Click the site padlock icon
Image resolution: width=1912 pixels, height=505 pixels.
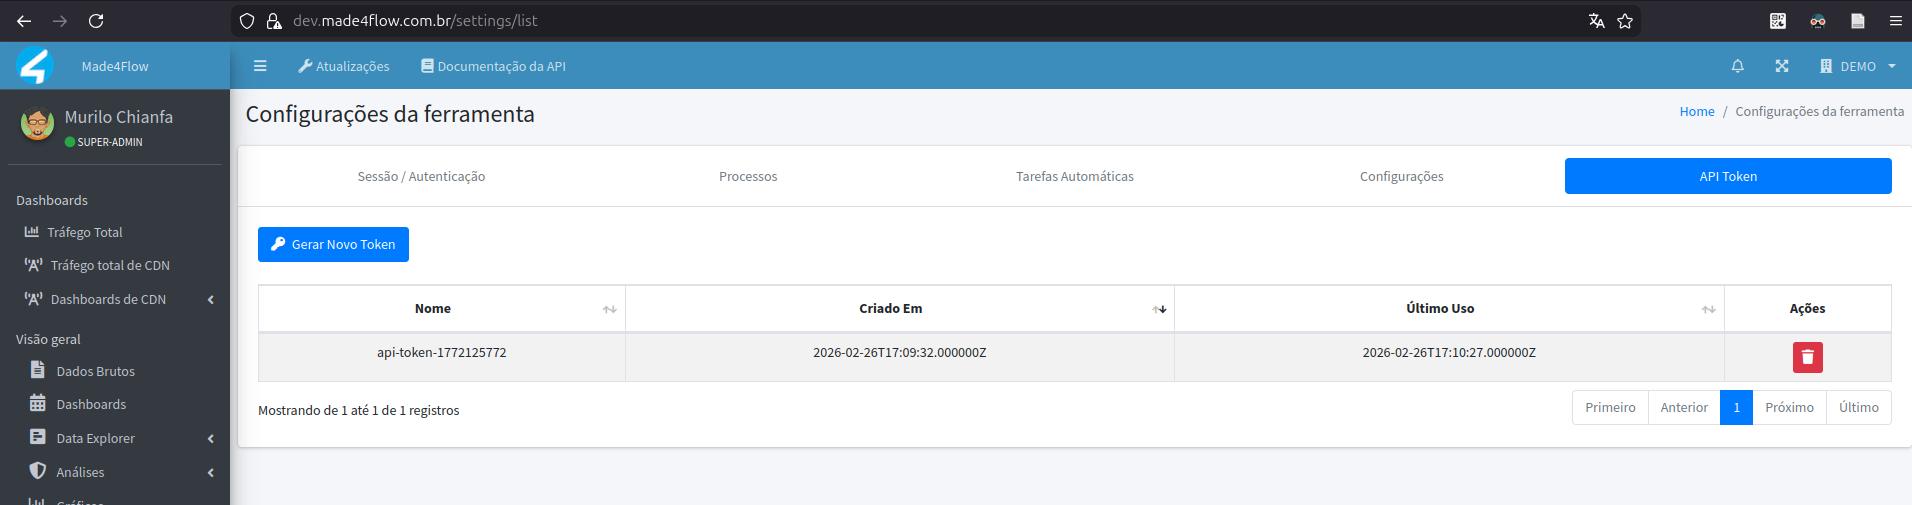[x=273, y=20]
